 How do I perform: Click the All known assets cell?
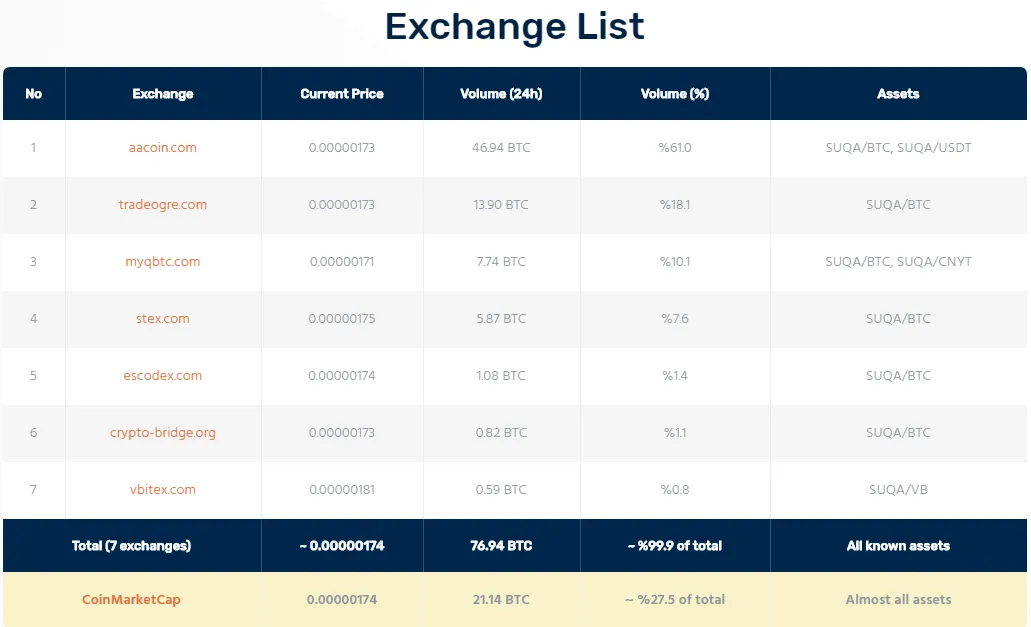pyautogui.click(x=898, y=546)
